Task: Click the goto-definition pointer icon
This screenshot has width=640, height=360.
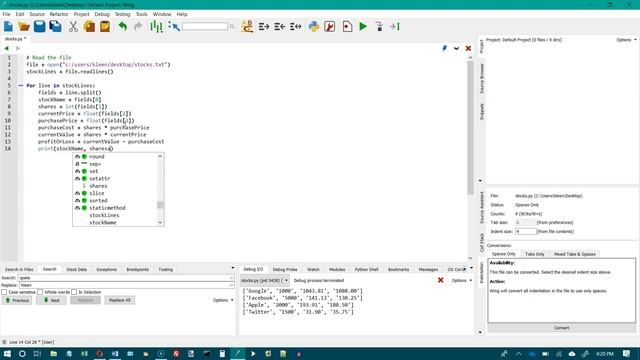Action: click(174, 27)
